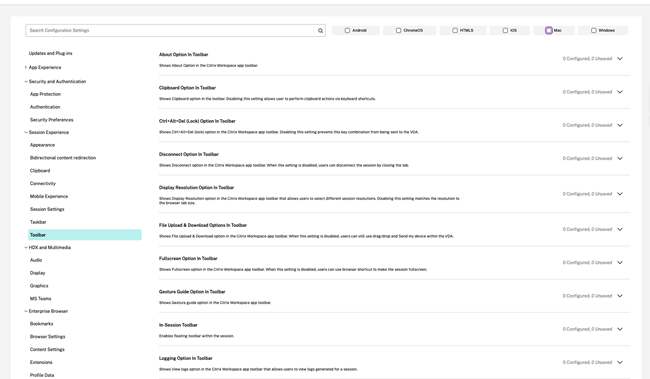Click Gesture Guide Option In Toolbar title
This screenshot has width=650, height=379.
pos(192,292)
